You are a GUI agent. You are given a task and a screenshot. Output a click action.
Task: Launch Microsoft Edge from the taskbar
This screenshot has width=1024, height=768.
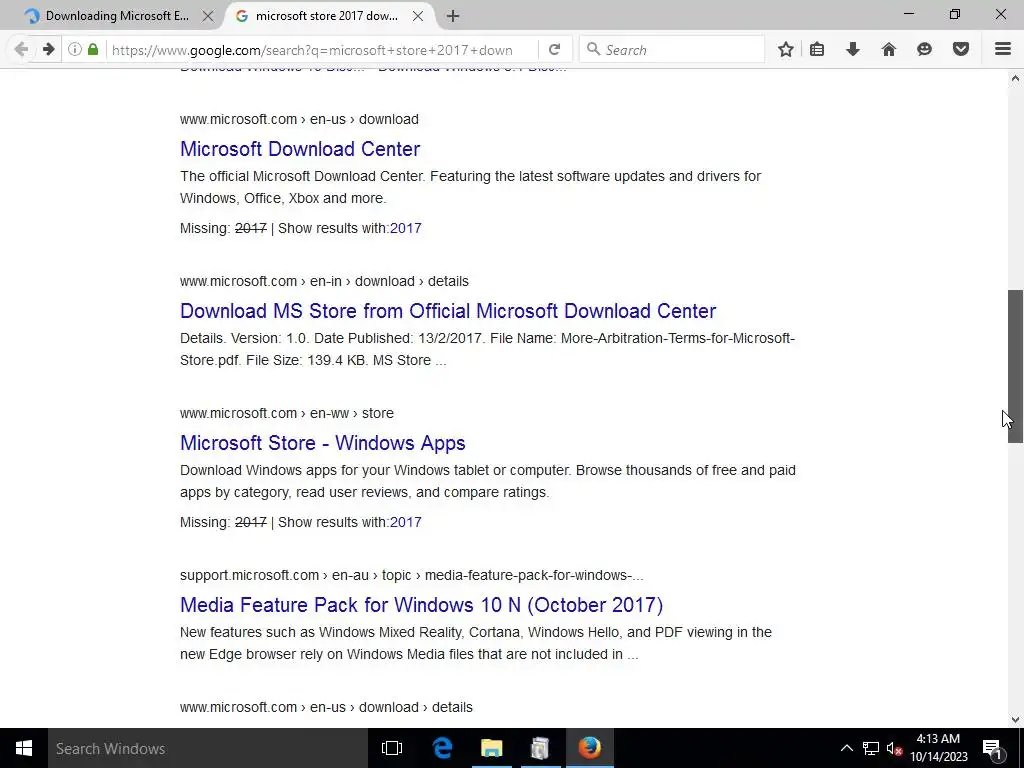point(442,748)
